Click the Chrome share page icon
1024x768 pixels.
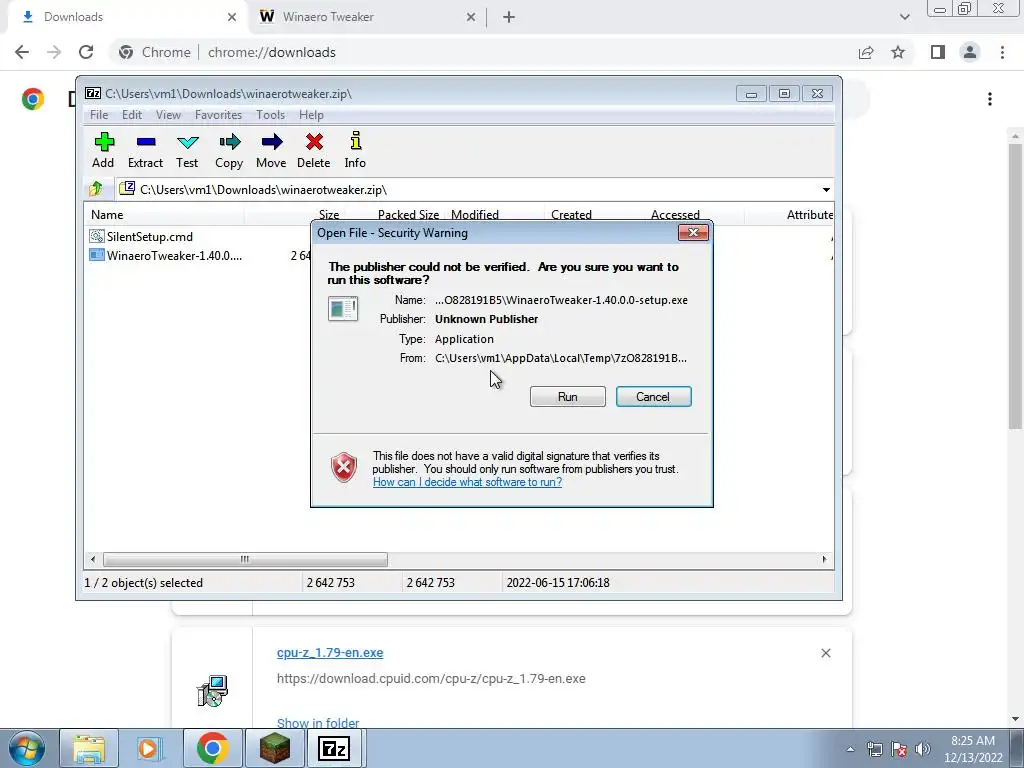tap(866, 52)
